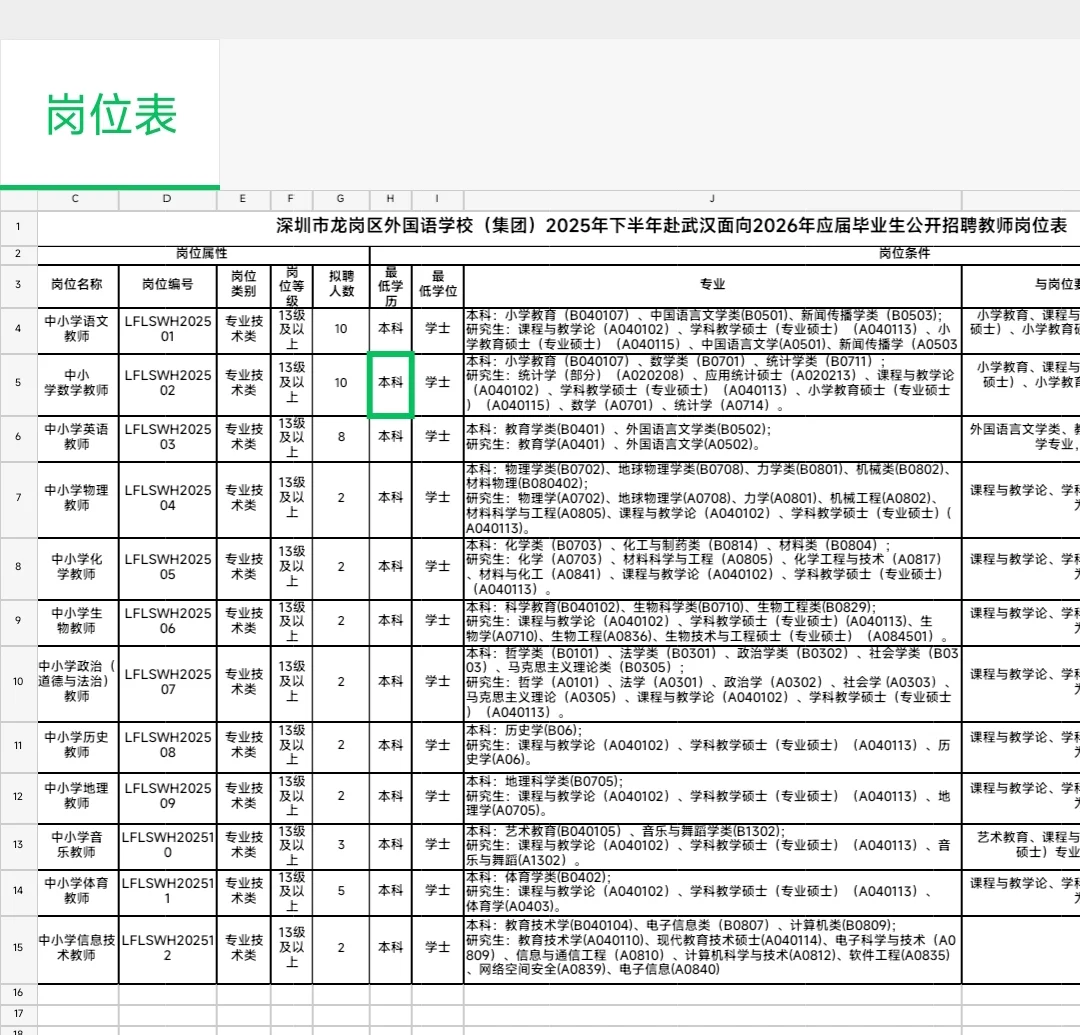Click the 专业 cell listing 外国语言文学类(B0502)

coord(712,438)
